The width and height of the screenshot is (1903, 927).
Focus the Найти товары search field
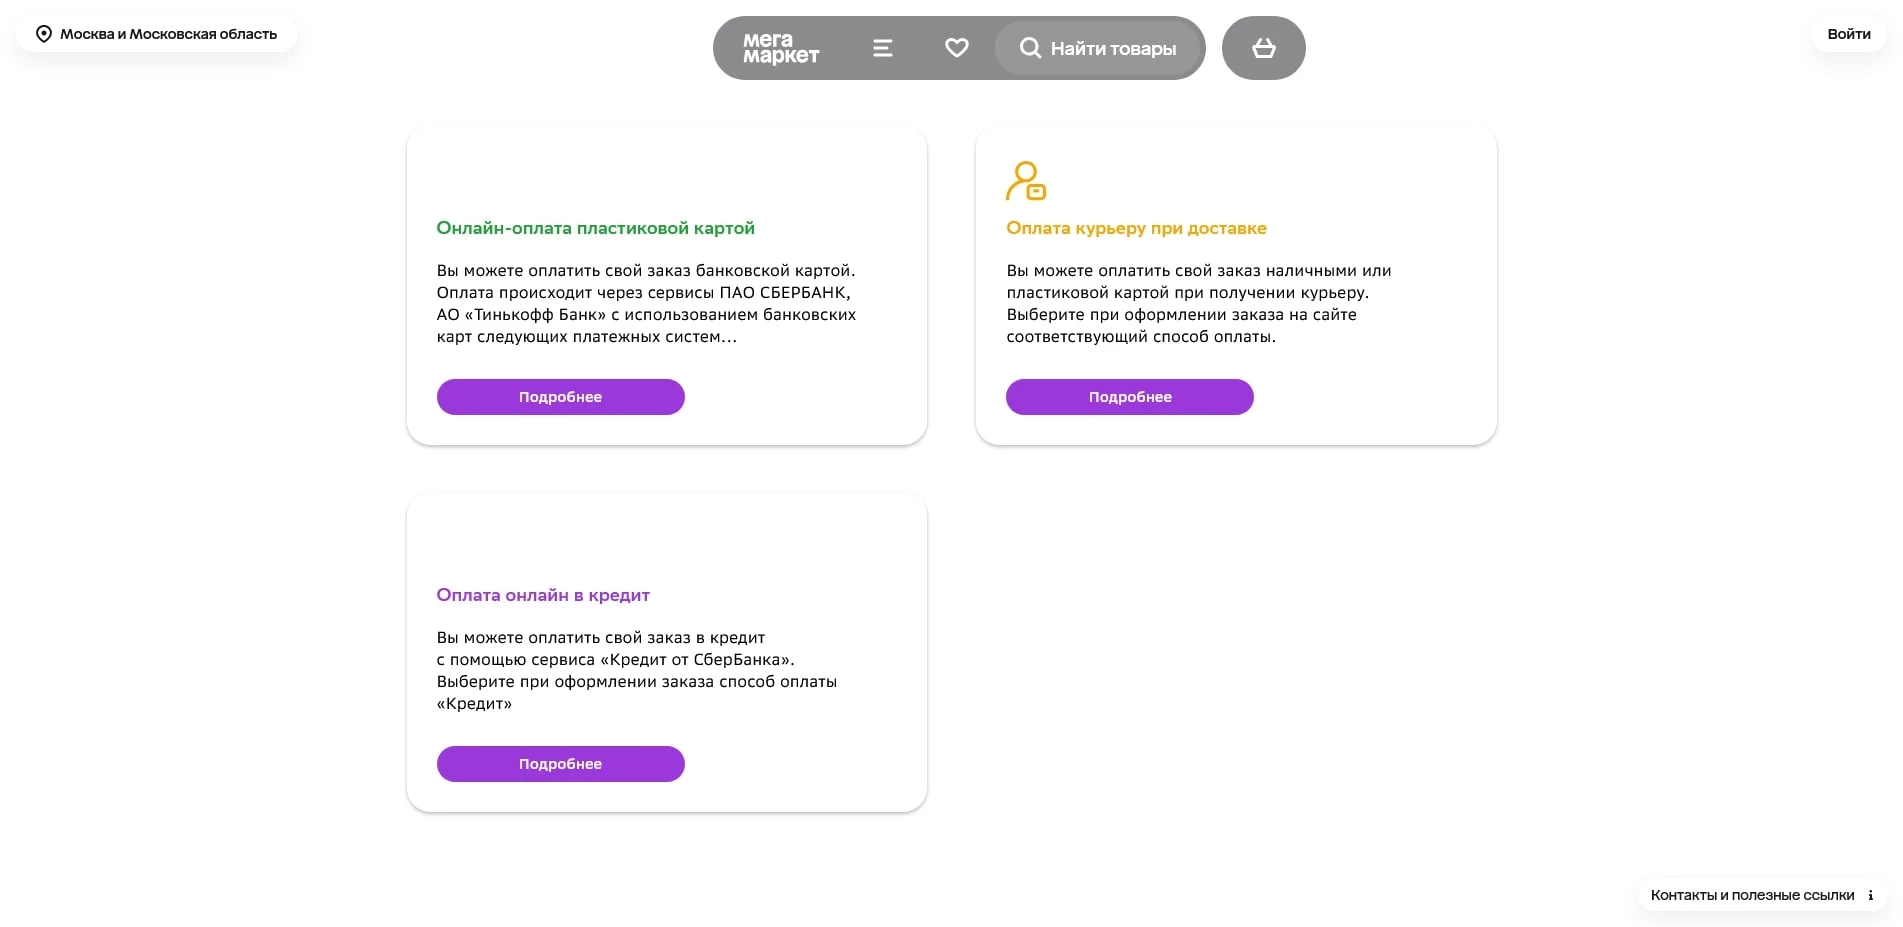click(x=1113, y=48)
